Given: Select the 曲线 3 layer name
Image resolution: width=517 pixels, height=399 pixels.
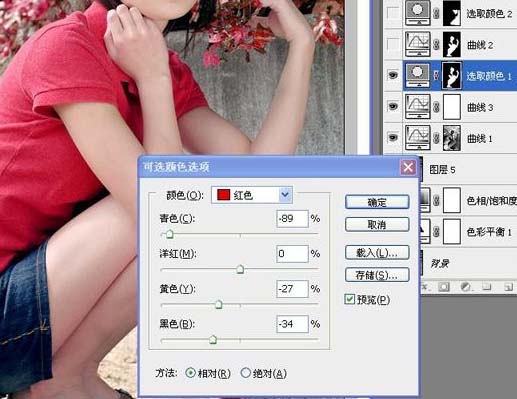Looking at the screenshot, I should [480, 107].
